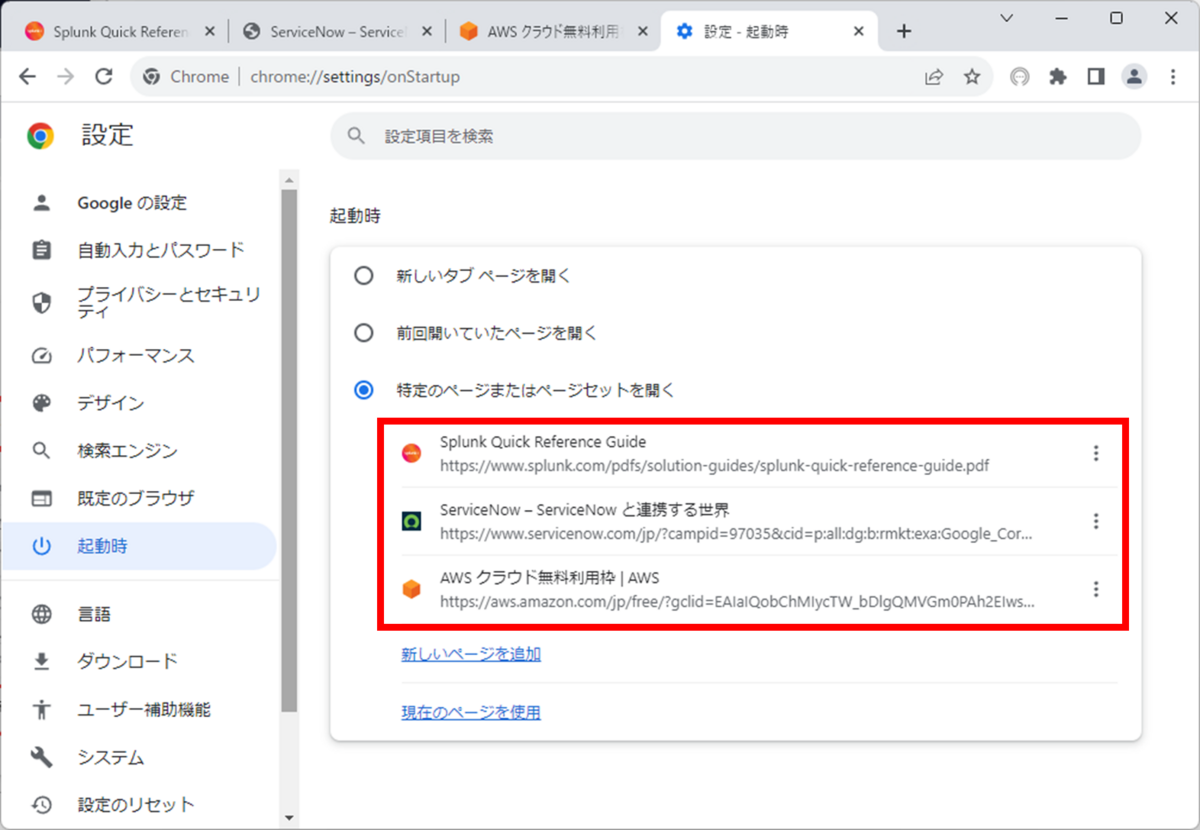
Task: Click the Splunk favicon in startup list
Action: click(x=411, y=453)
